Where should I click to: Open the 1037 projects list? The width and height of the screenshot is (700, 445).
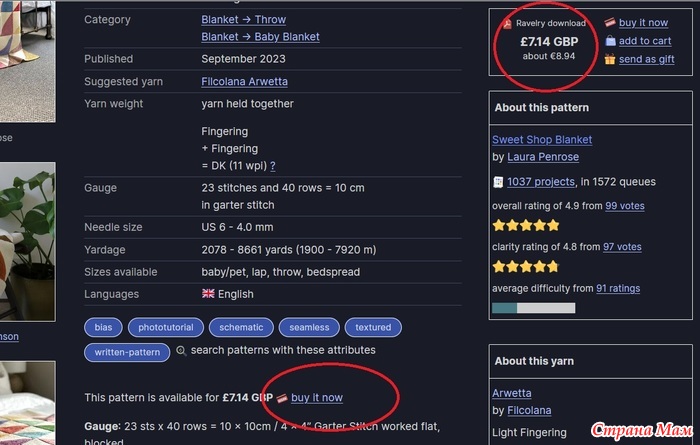click(541, 182)
